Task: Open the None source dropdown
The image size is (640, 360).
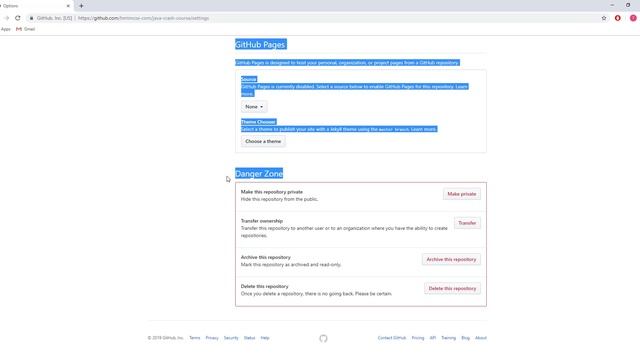Action: pos(254,107)
